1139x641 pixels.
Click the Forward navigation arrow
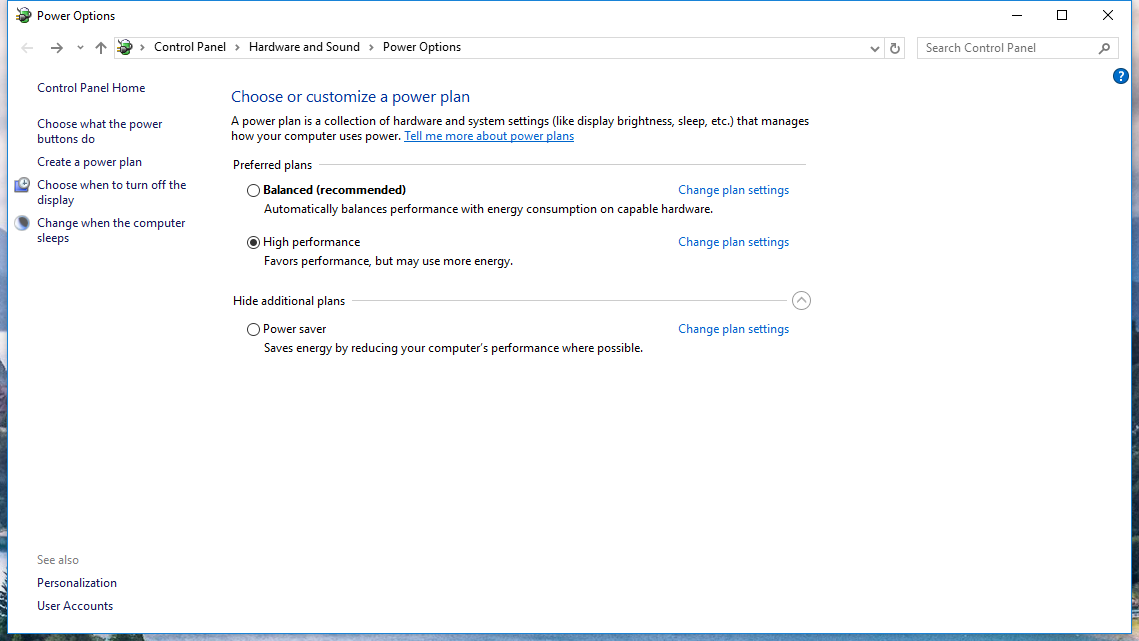(57, 48)
